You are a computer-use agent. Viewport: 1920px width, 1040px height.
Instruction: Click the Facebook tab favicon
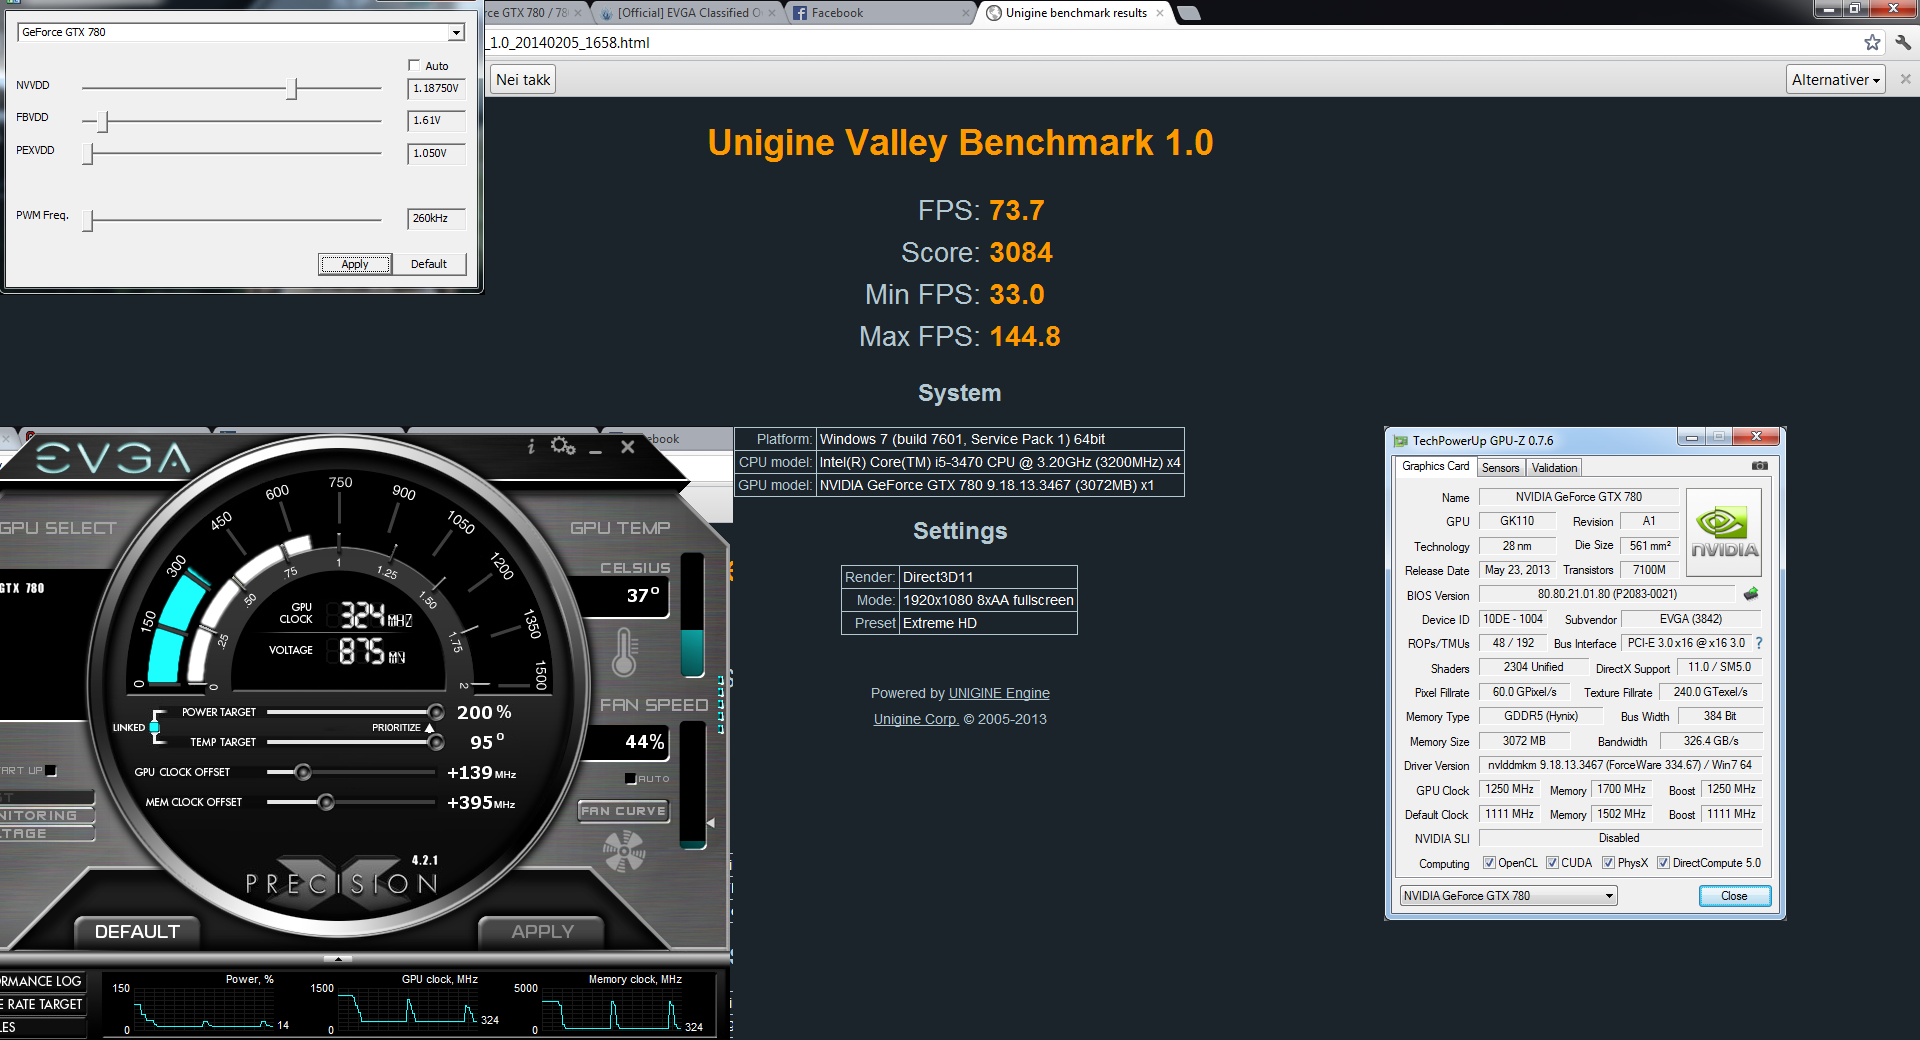tap(800, 13)
